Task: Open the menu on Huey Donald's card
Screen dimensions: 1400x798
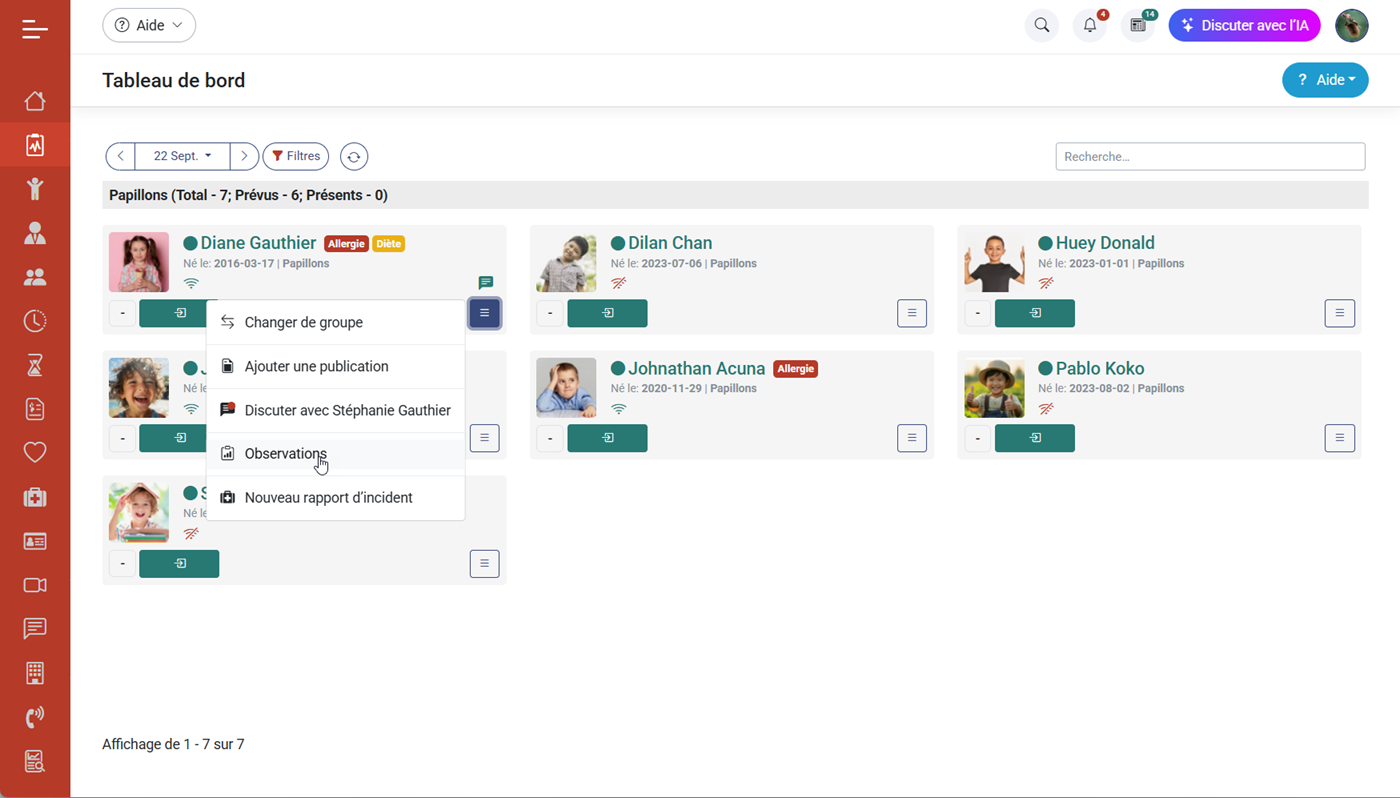Action: click(x=1339, y=313)
